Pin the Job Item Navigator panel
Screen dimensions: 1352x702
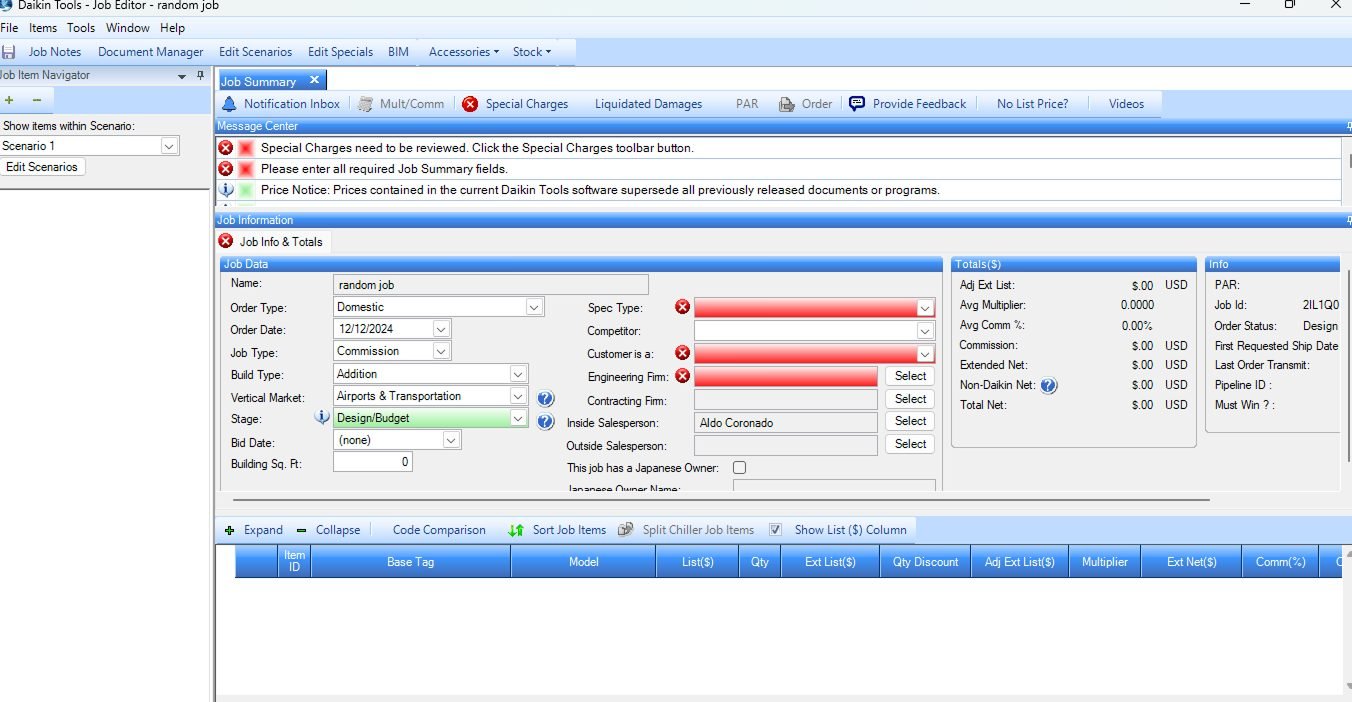point(200,76)
